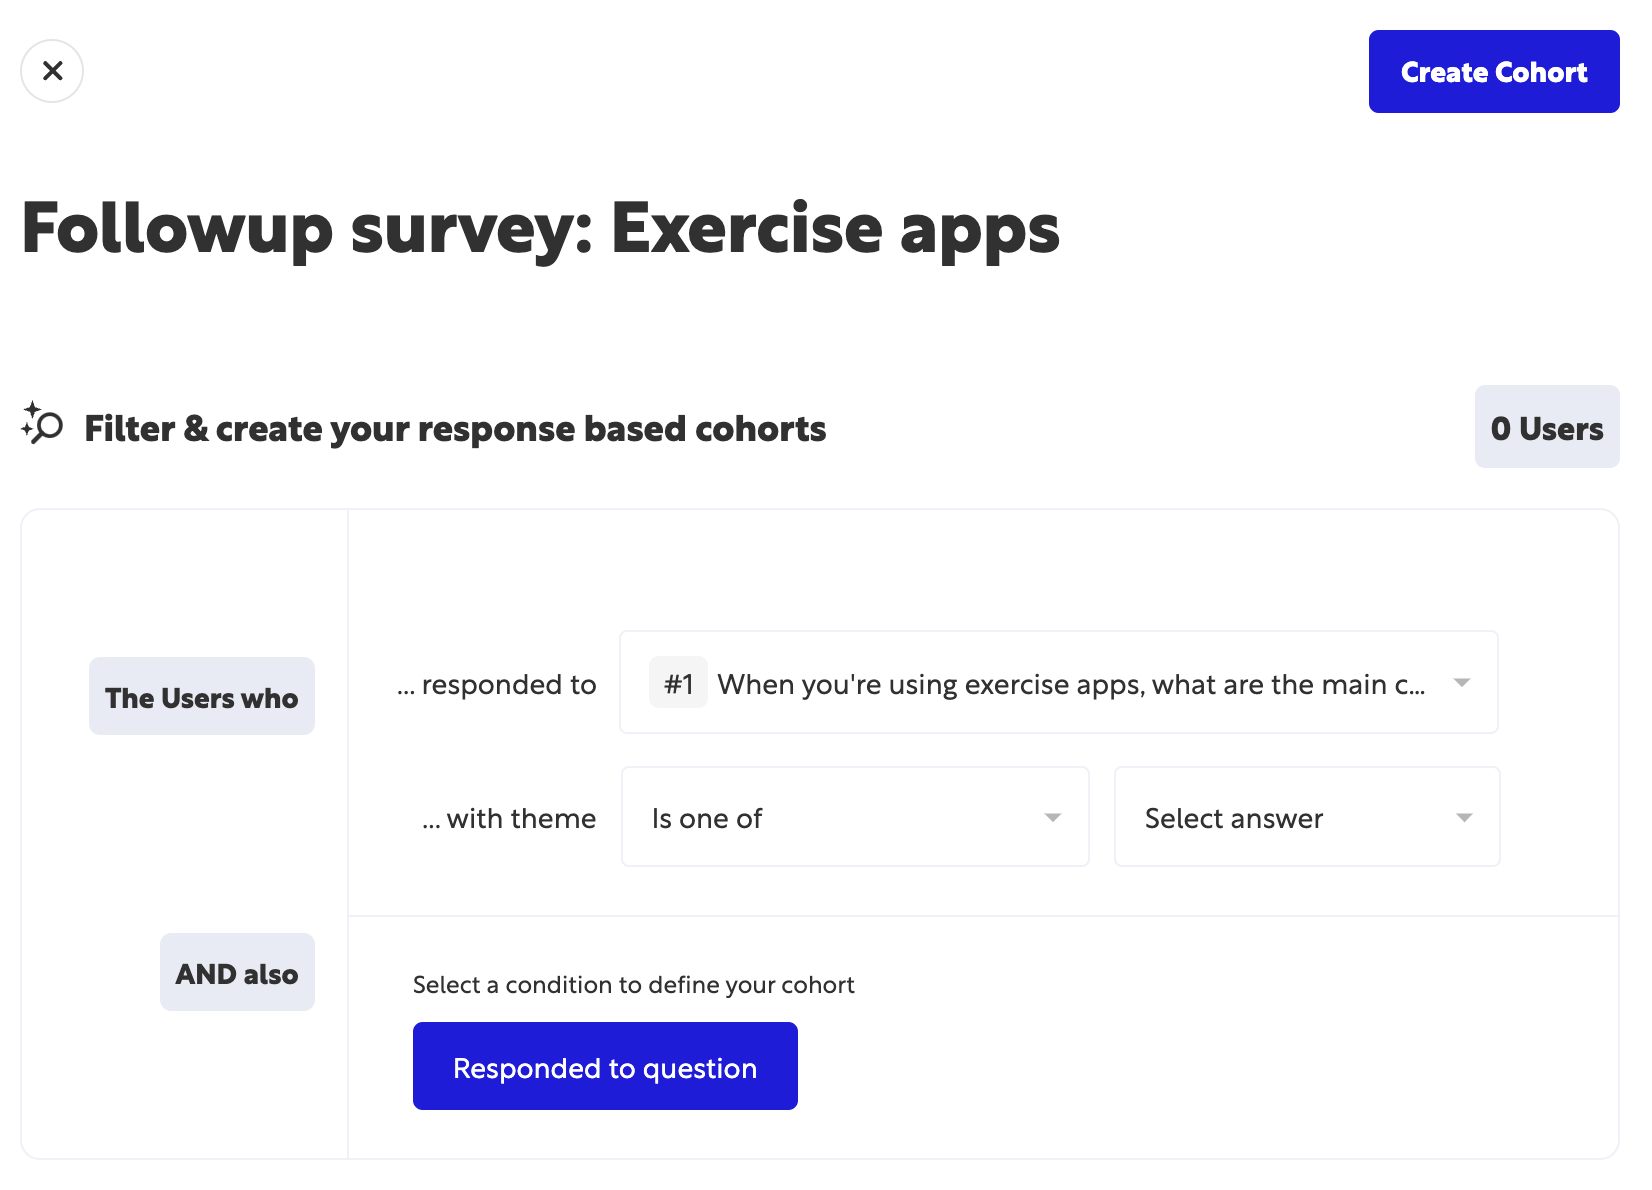Click the arrow on 'Is one of'

coord(1052,817)
